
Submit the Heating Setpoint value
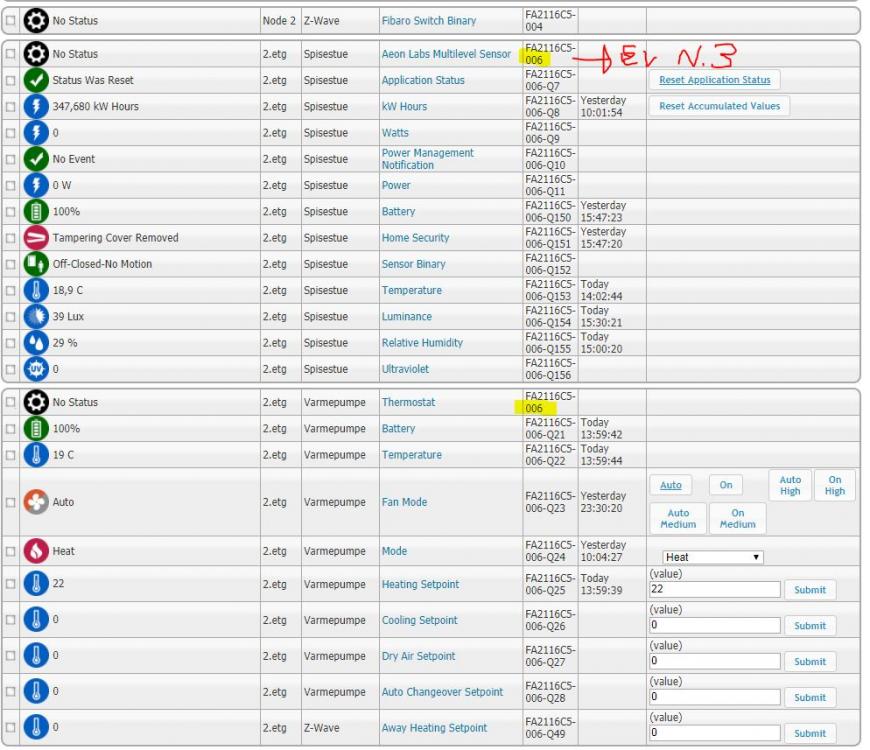(810, 590)
